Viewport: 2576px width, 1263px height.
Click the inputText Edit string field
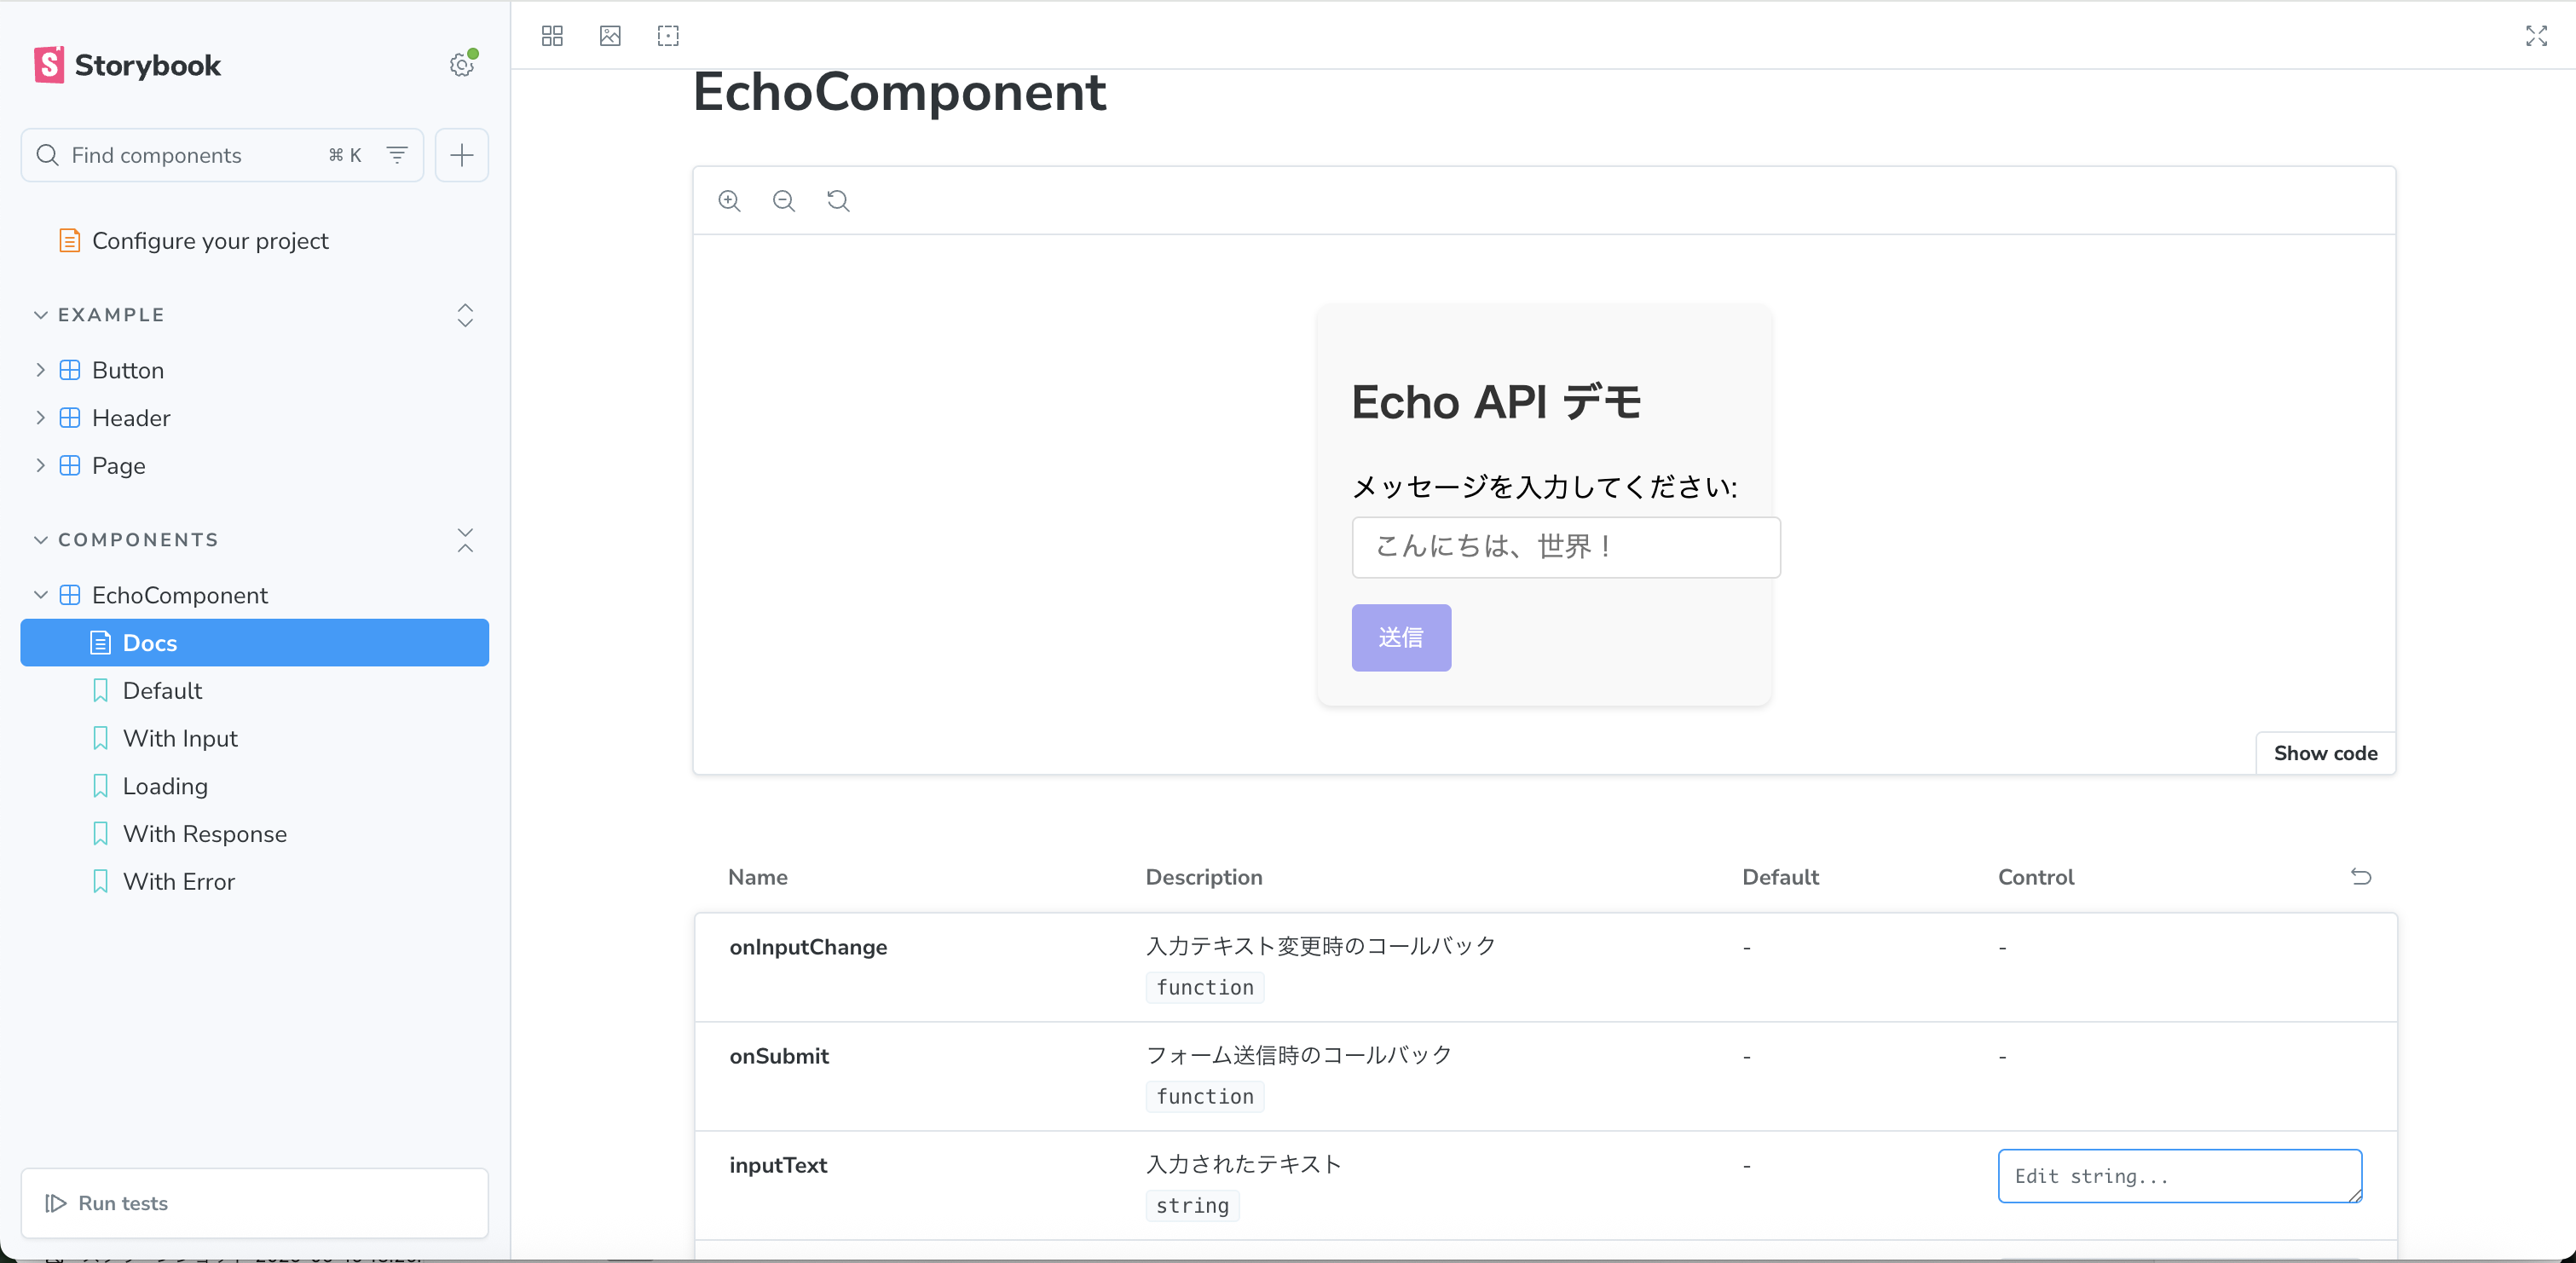pos(2178,1176)
